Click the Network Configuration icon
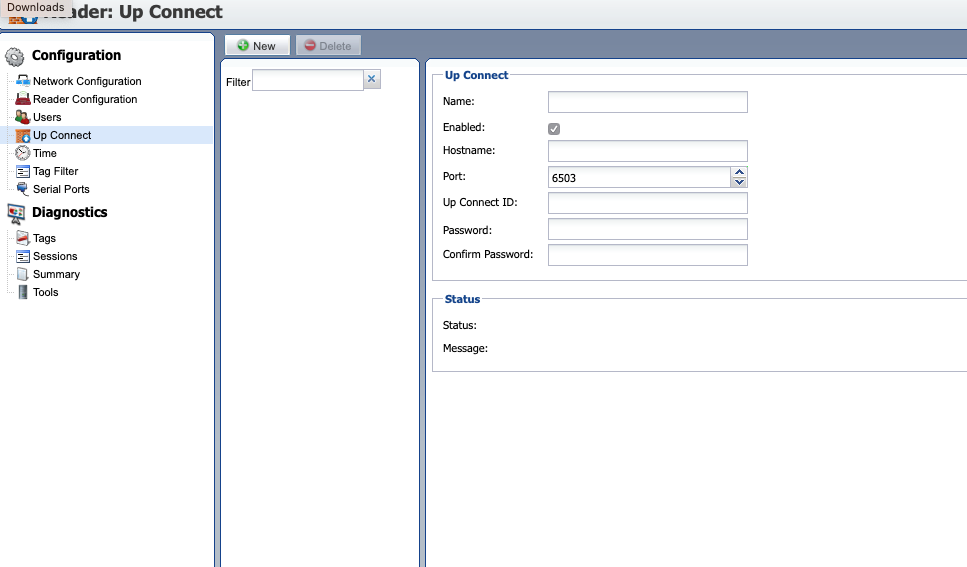The image size is (967, 567). coord(23,81)
